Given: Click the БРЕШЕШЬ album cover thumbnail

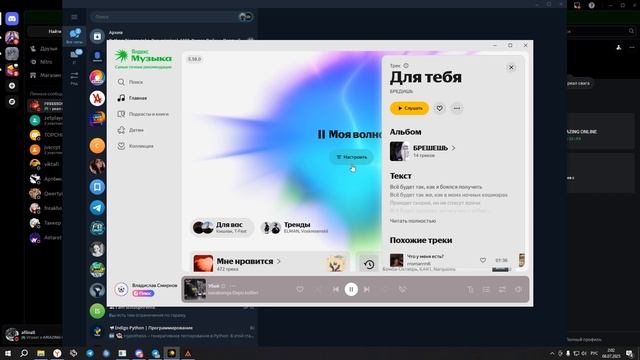Looking at the screenshot, I should tap(400, 151).
